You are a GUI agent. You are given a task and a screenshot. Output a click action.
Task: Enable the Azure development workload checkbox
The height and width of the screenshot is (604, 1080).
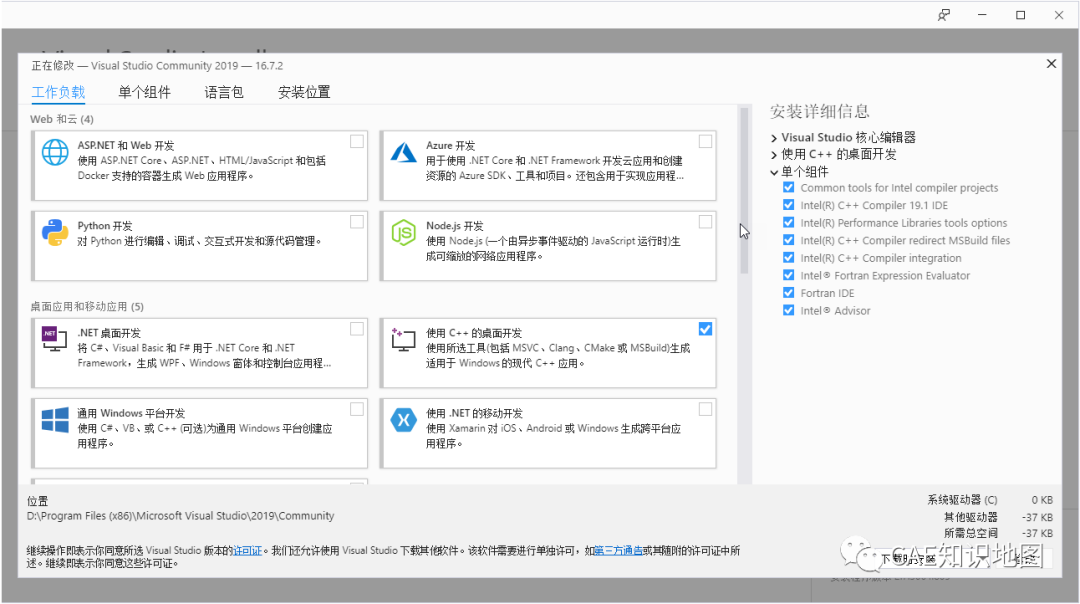[x=705, y=141]
